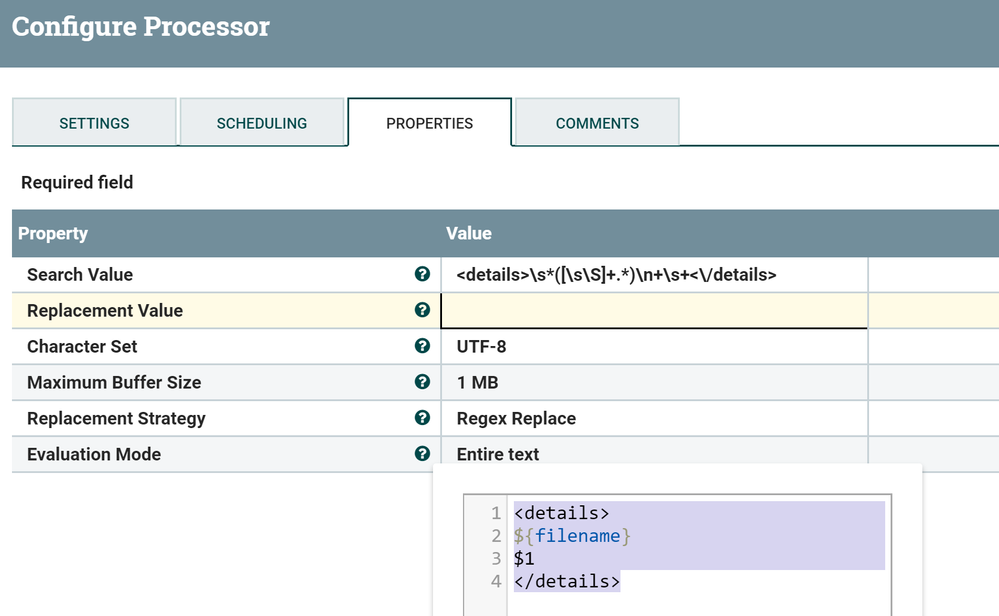Select the Properties tab

pyautogui.click(x=429, y=123)
